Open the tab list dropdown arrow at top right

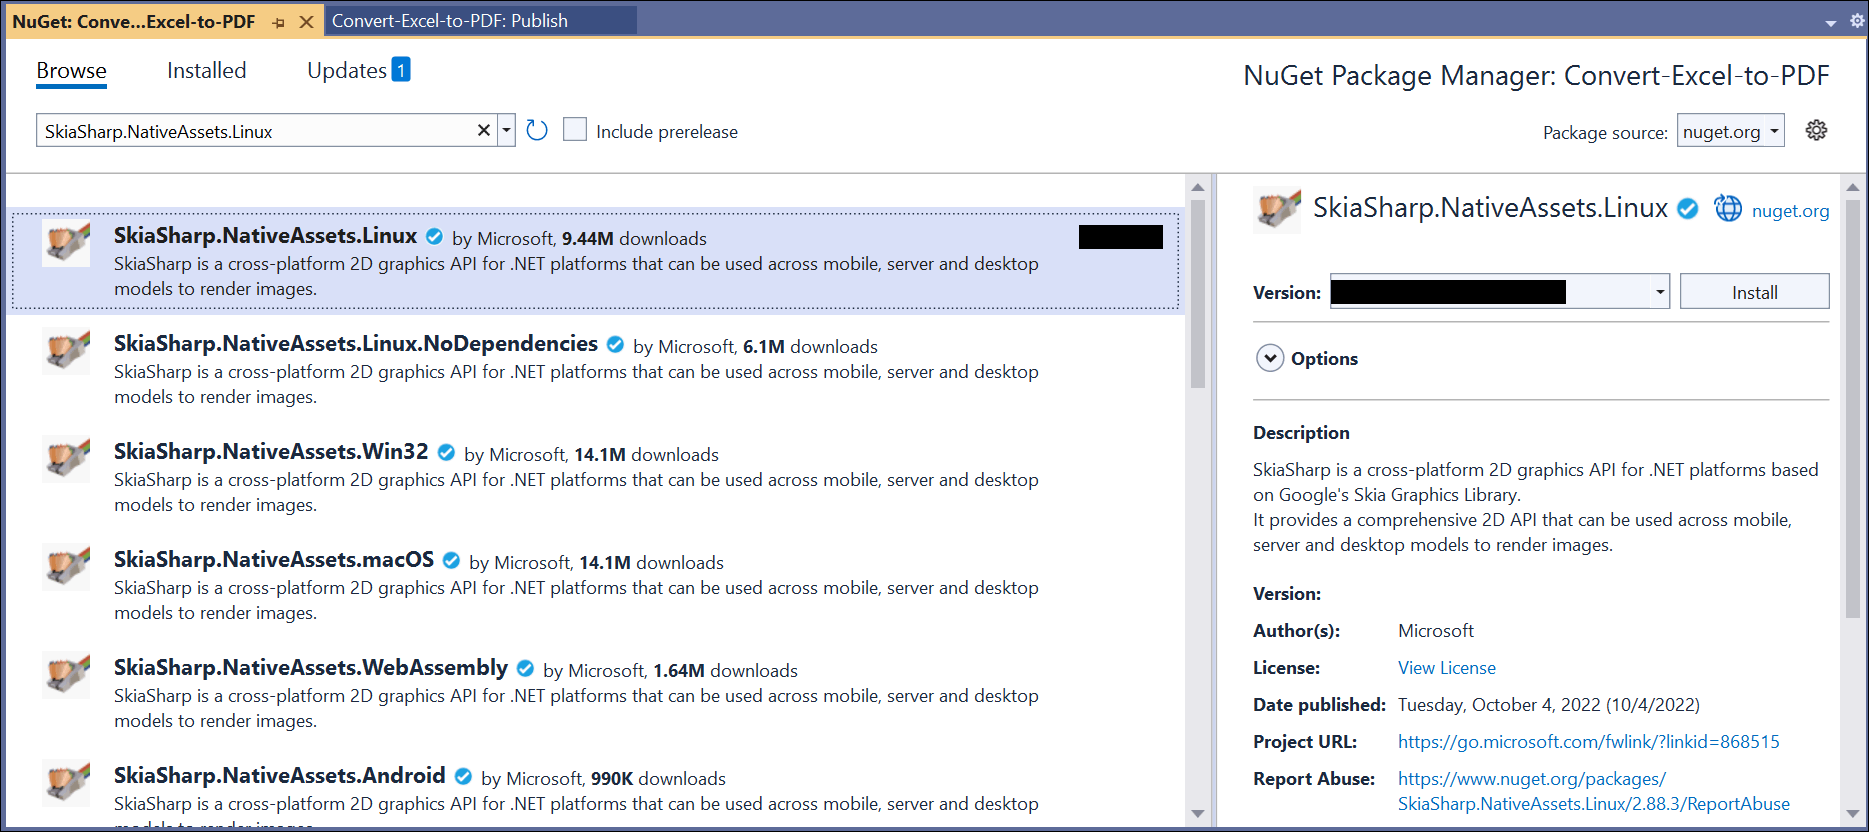point(1831,23)
